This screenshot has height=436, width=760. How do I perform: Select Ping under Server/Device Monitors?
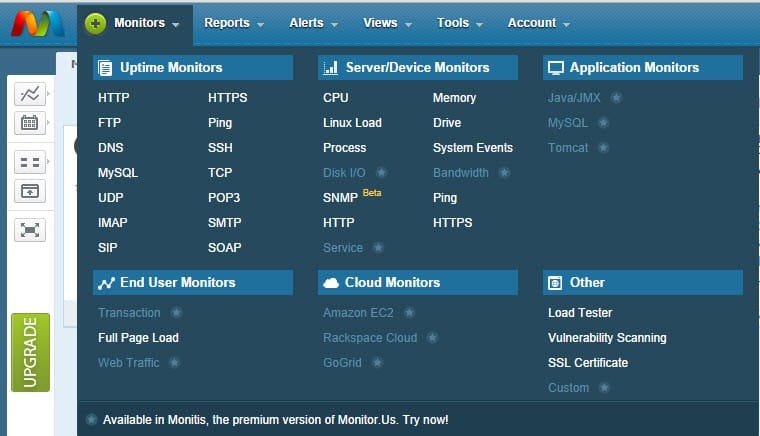click(x=445, y=198)
